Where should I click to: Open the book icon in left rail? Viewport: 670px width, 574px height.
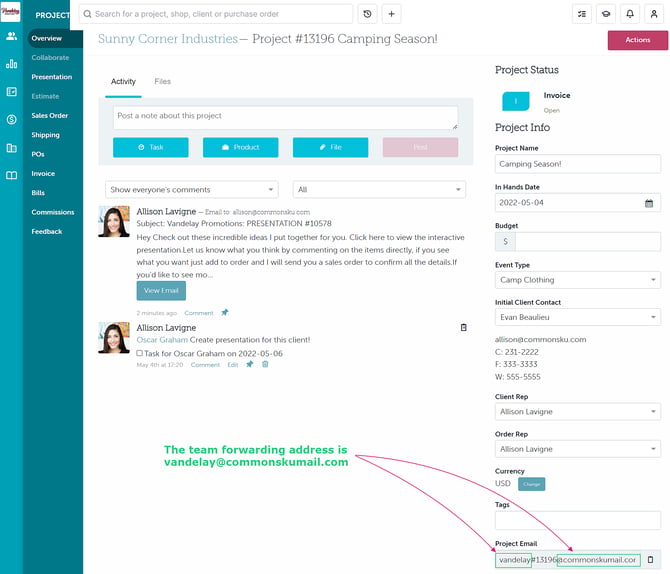(x=12, y=175)
